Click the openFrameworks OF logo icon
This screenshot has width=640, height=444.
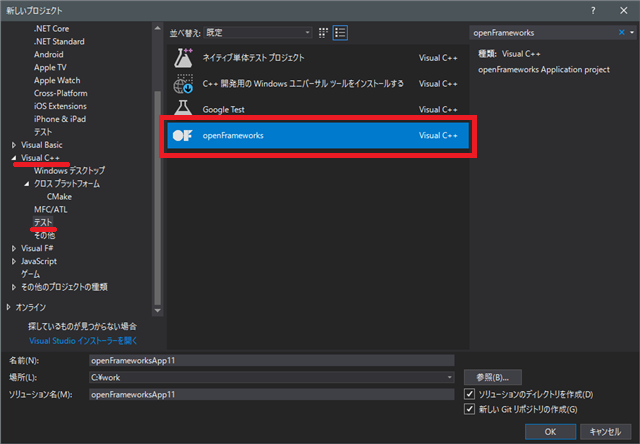pyautogui.click(x=182, y=135)
